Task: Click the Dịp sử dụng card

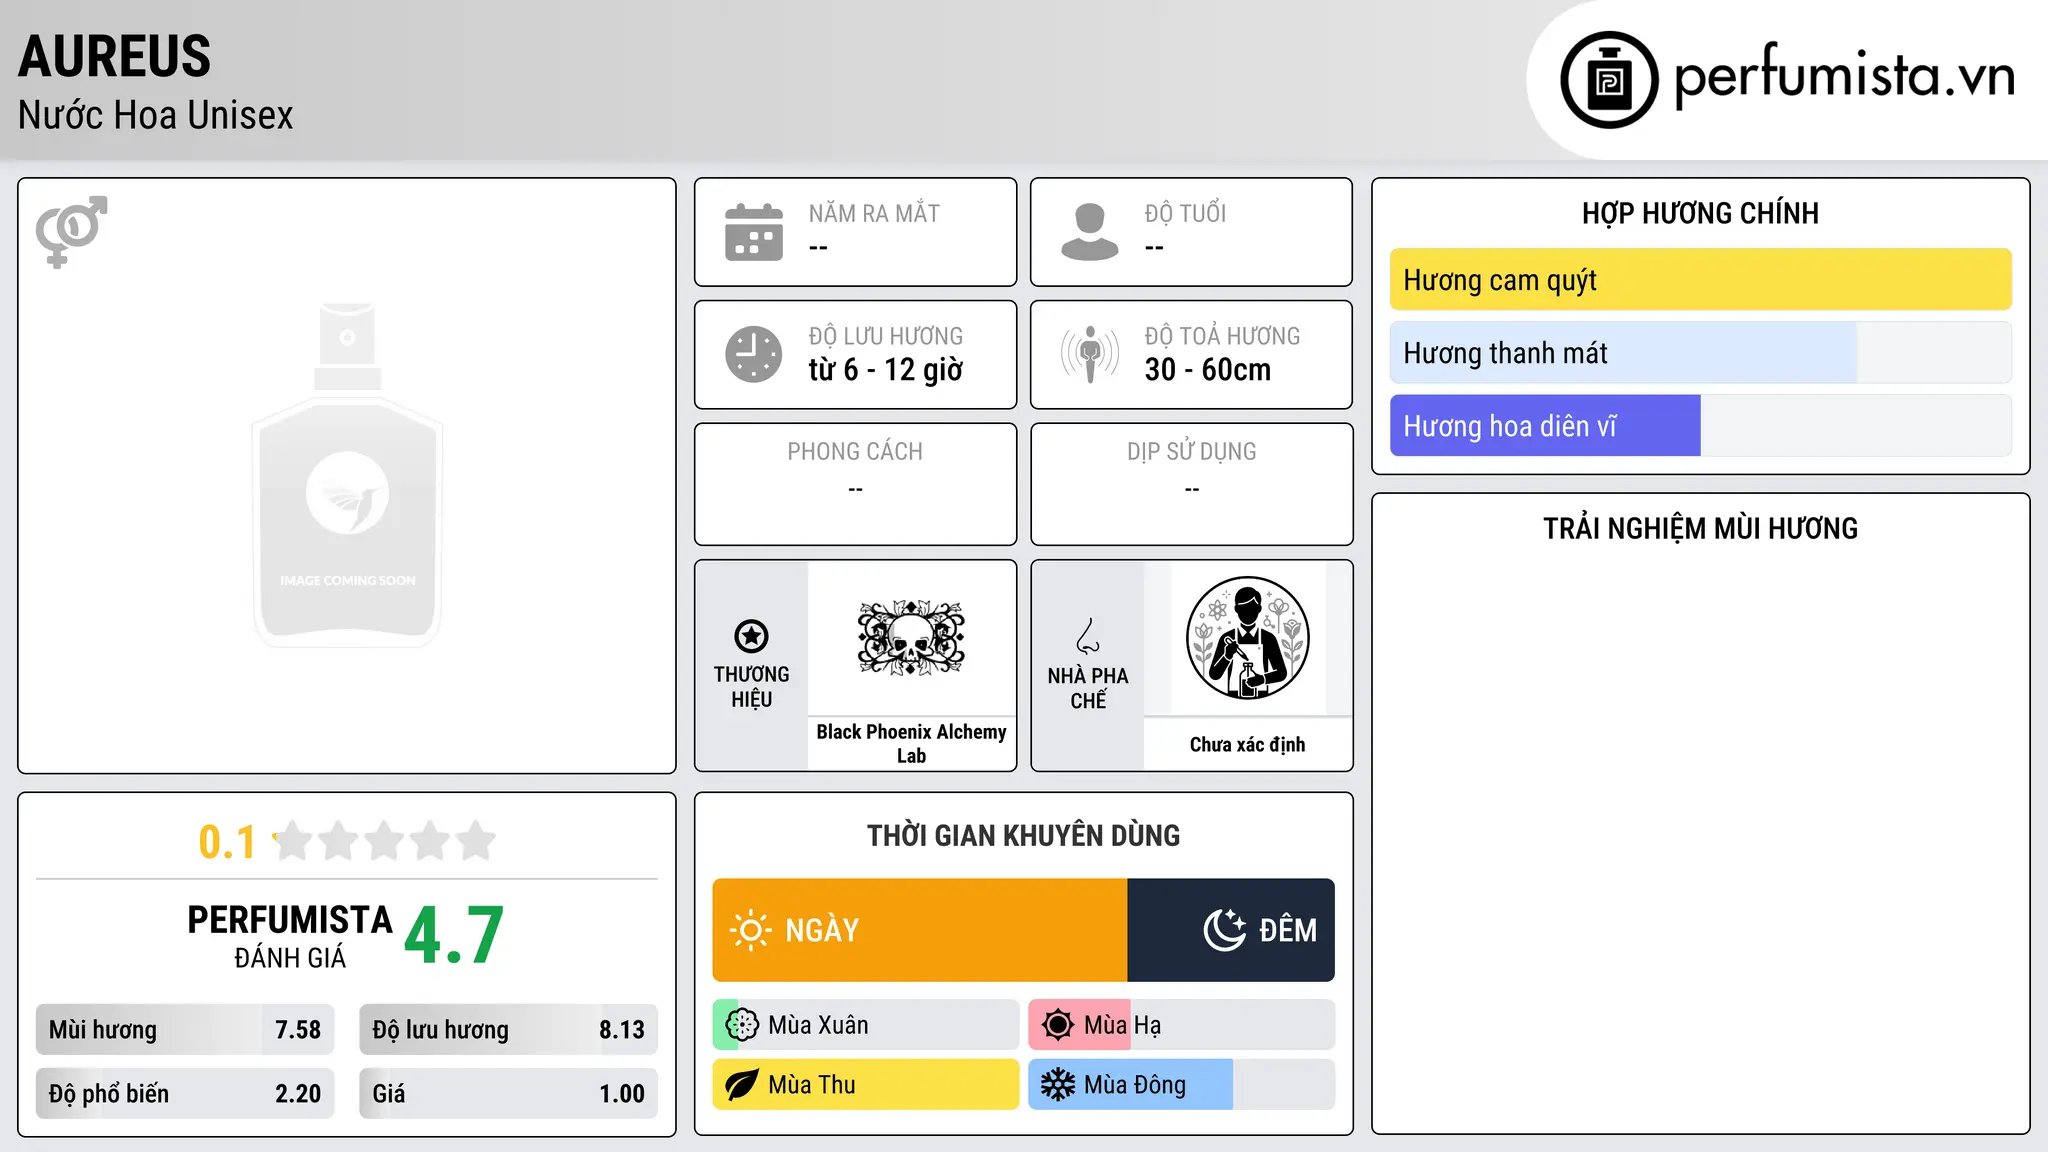Action: 1191,484
